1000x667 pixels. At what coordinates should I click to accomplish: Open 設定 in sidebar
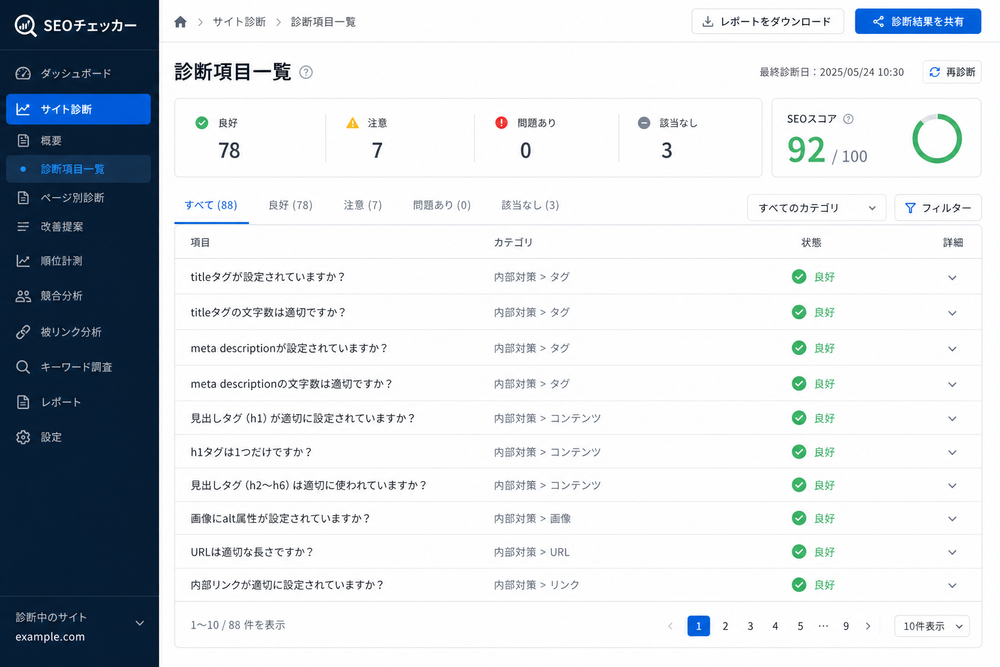click(78, 437)
